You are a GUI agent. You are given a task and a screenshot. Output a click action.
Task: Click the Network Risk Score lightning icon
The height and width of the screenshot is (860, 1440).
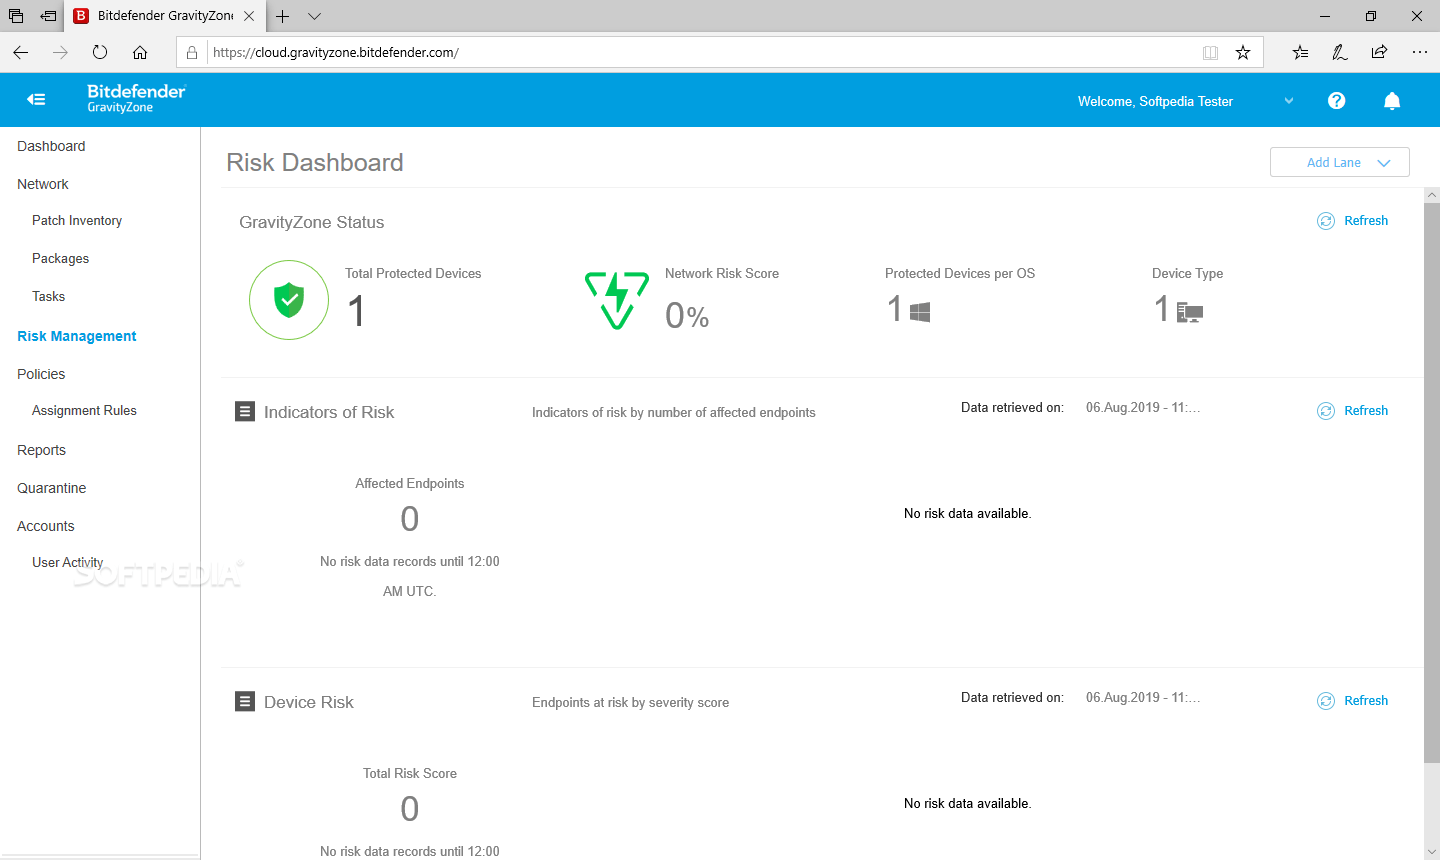pyautogui.click(x=617, y=300)
